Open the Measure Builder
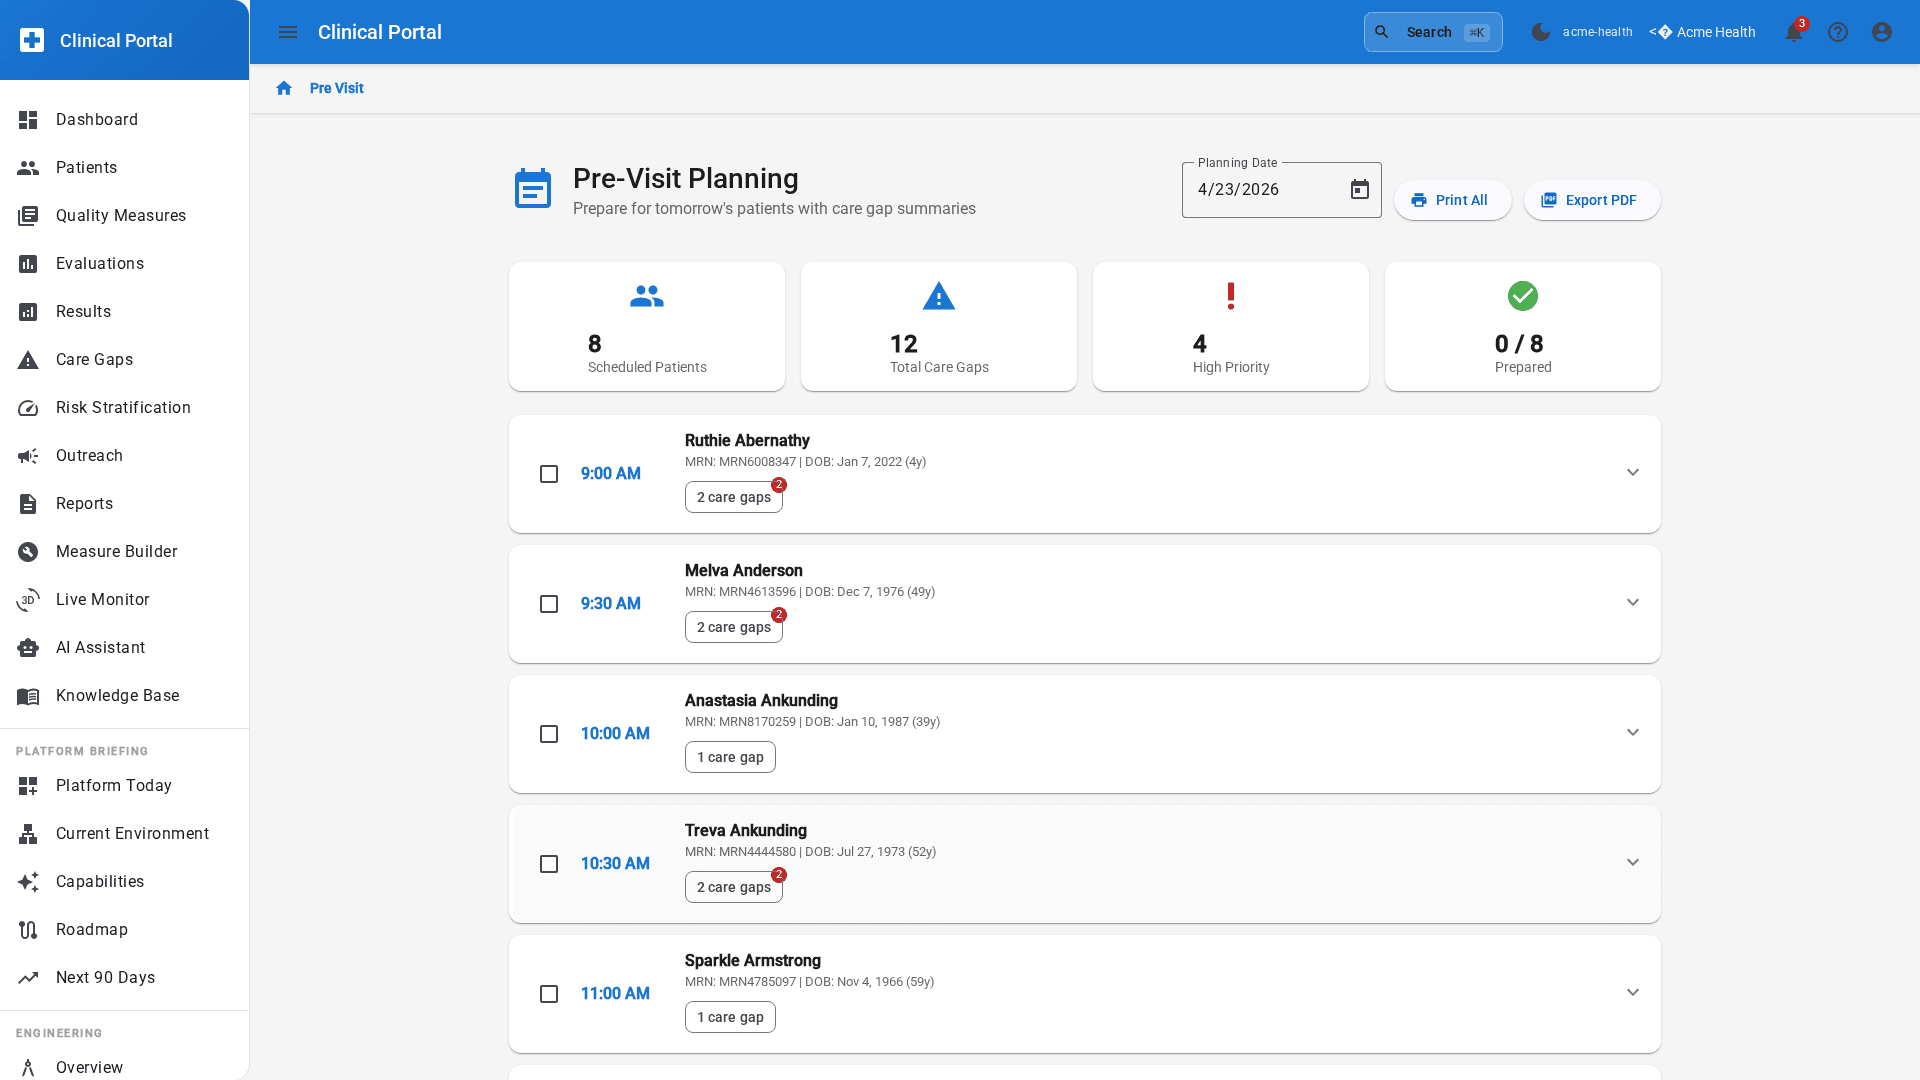This screenshot has width=1920, height=1080. pyautogui.click(x=115, y=551)
